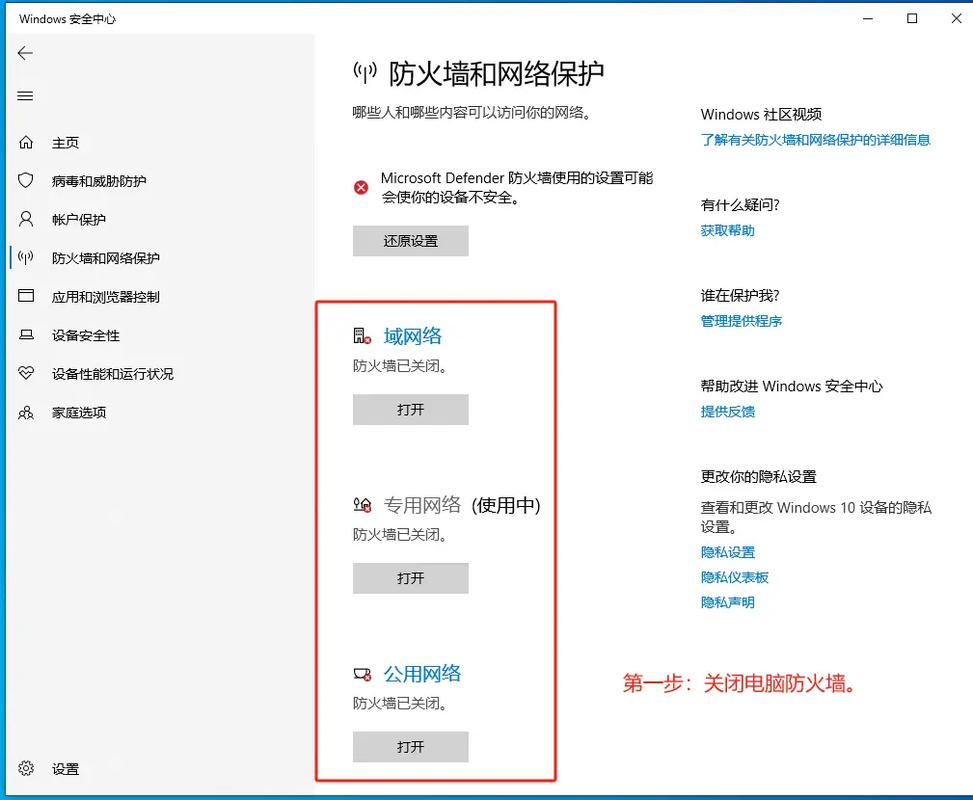Click the Windows 社区视频 heading
973x800 pixels.
(x=761, y=114)
